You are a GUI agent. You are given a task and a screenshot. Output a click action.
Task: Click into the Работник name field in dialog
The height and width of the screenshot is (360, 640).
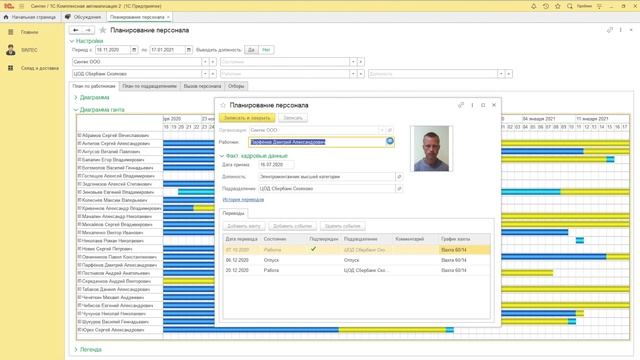pyautogui.click(x=317, y=142)
